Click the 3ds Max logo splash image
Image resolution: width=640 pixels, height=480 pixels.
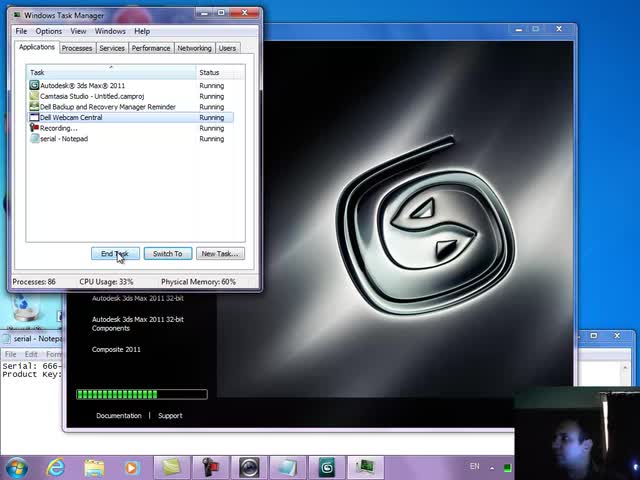(x=424, y=226)
